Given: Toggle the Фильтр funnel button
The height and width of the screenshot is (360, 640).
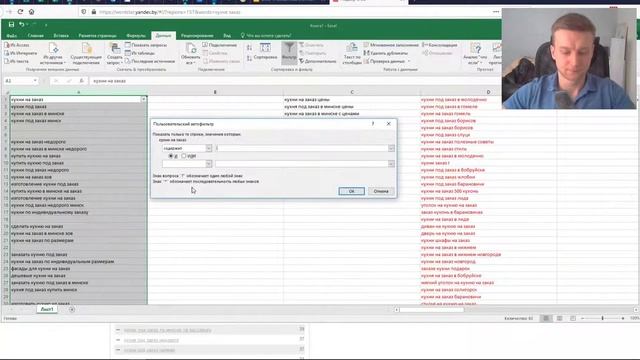Looking at the screenshot, I should (289, 52).
